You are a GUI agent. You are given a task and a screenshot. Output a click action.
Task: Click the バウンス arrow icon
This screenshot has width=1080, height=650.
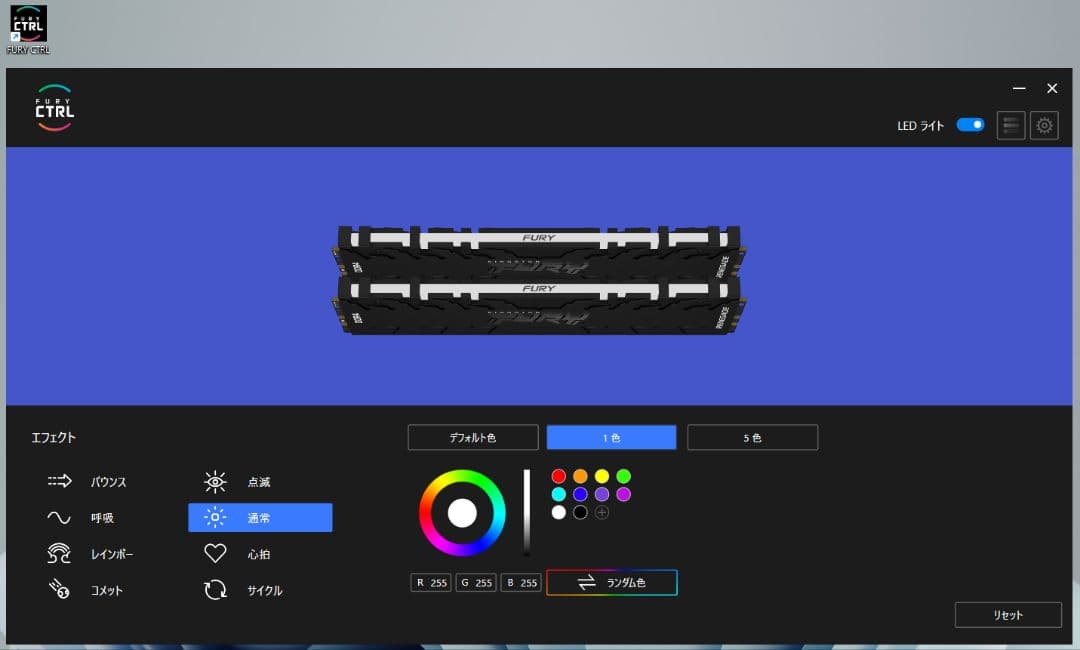coord(59,481)
